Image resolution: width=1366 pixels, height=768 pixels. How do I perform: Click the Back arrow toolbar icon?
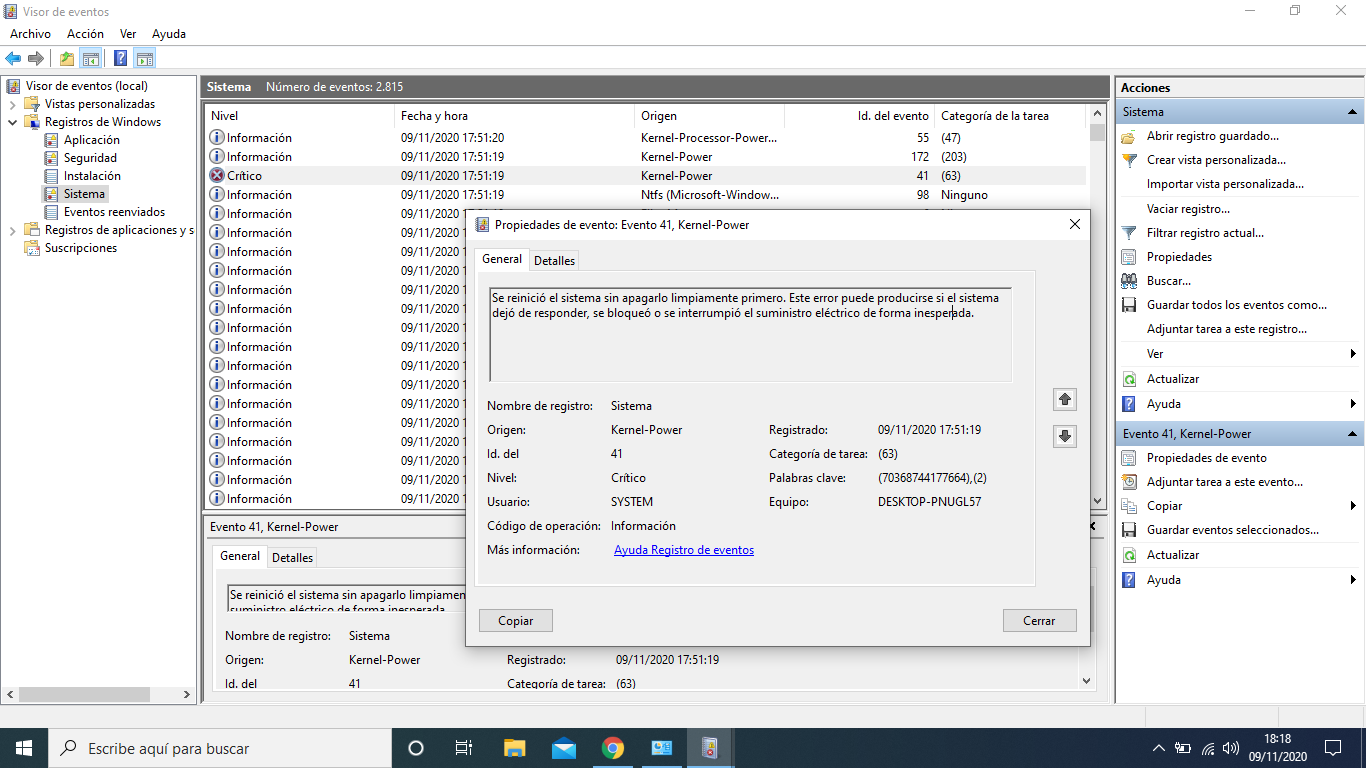13,58
